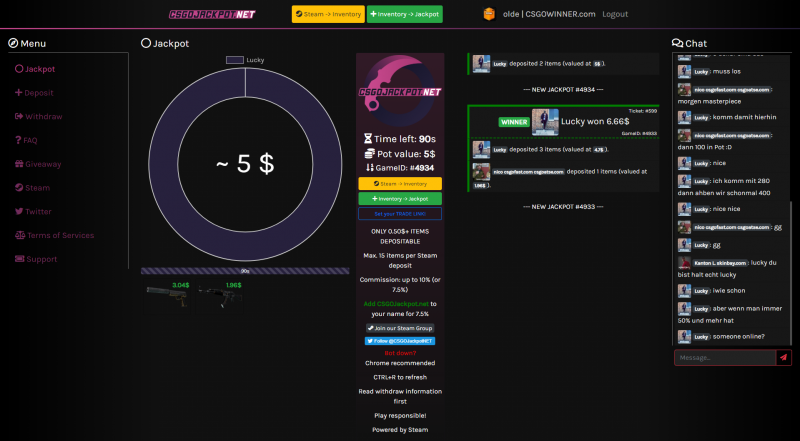Click Follow @CSGOJackpotNET Twitter button
Viewport: 800px width, 441px height.
point(400,341)
